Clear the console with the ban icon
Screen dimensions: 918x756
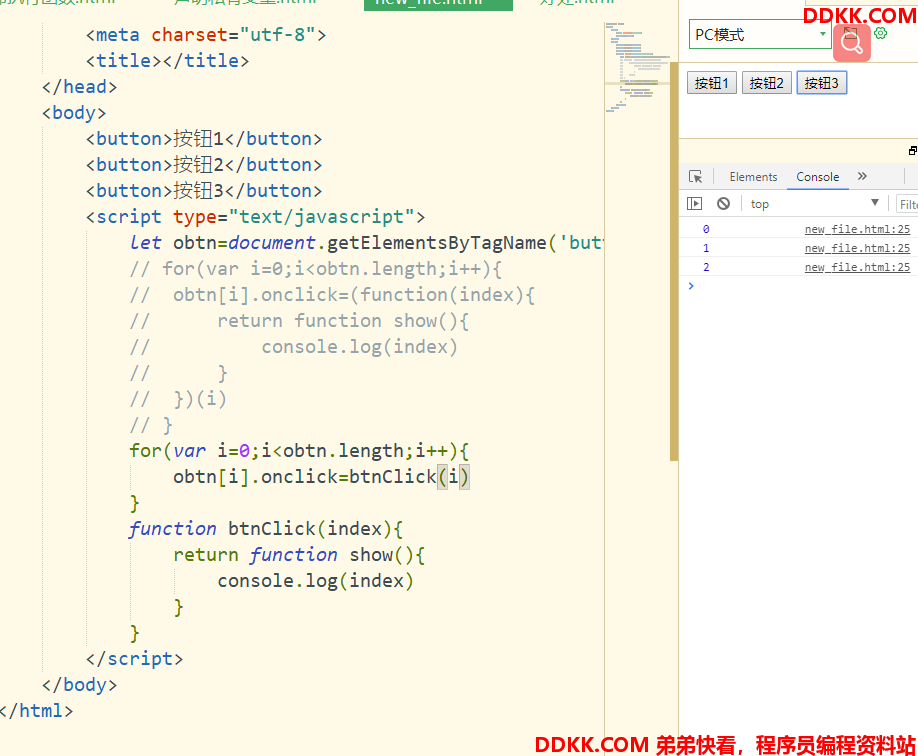click(x=724, y=204)
